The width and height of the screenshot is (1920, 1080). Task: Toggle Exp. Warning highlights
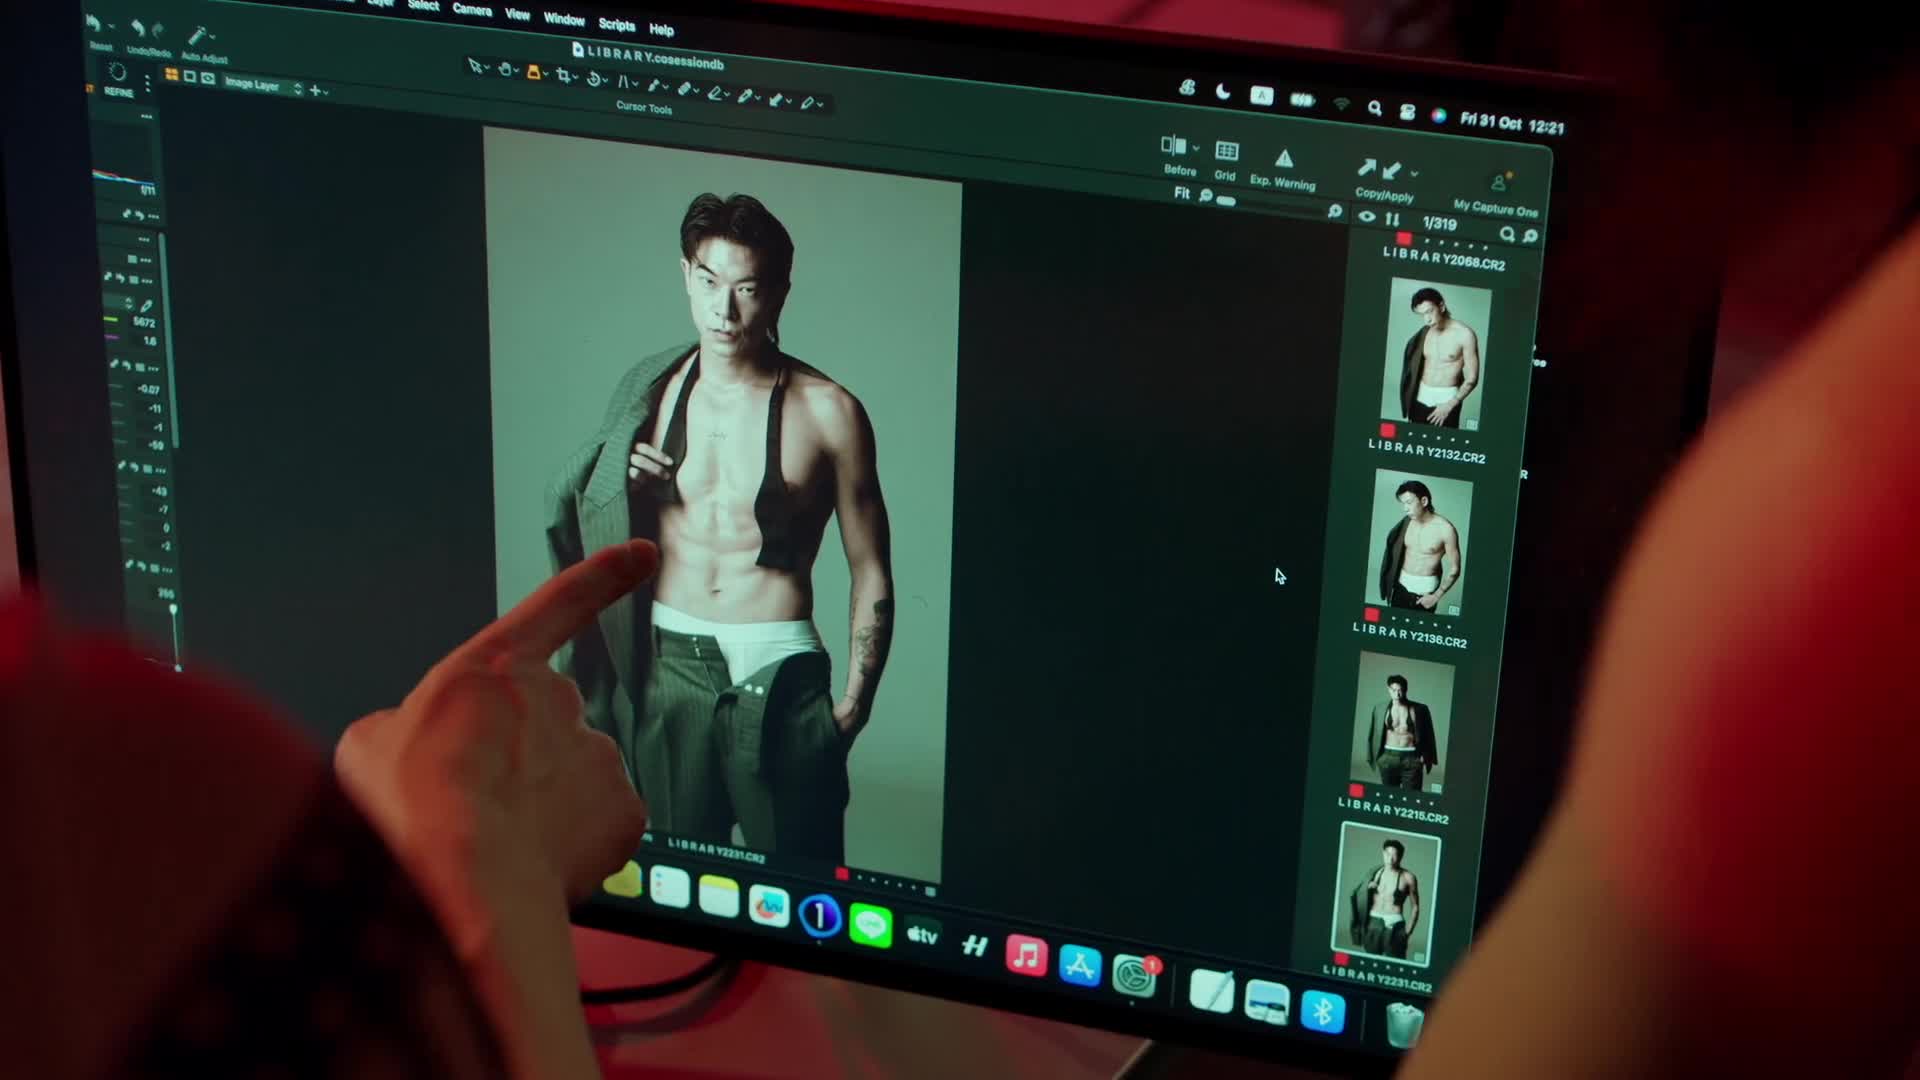[x=1283, y=159]
